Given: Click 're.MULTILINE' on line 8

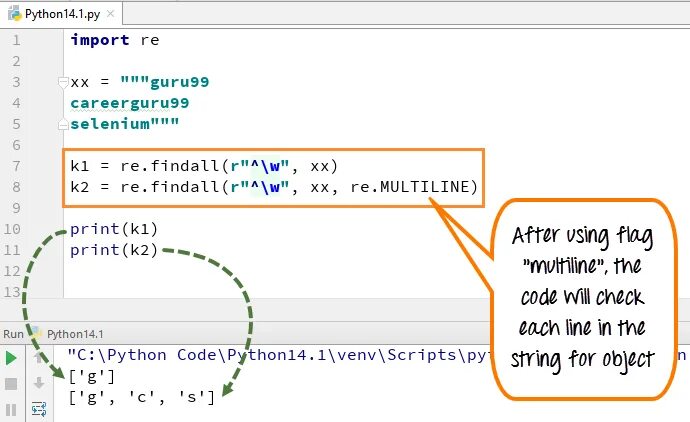Looking at the screenshot, I should 410,187.
